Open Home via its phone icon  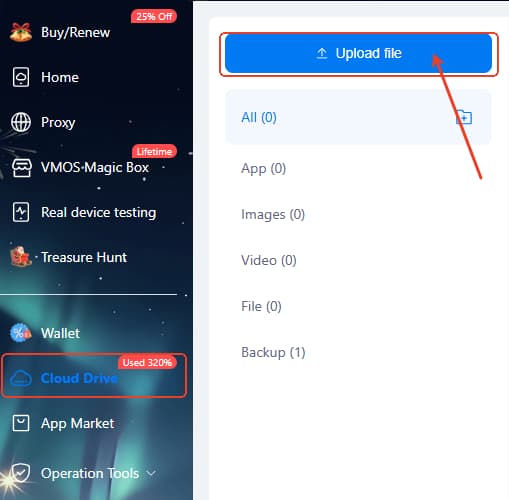coord(21,77)
